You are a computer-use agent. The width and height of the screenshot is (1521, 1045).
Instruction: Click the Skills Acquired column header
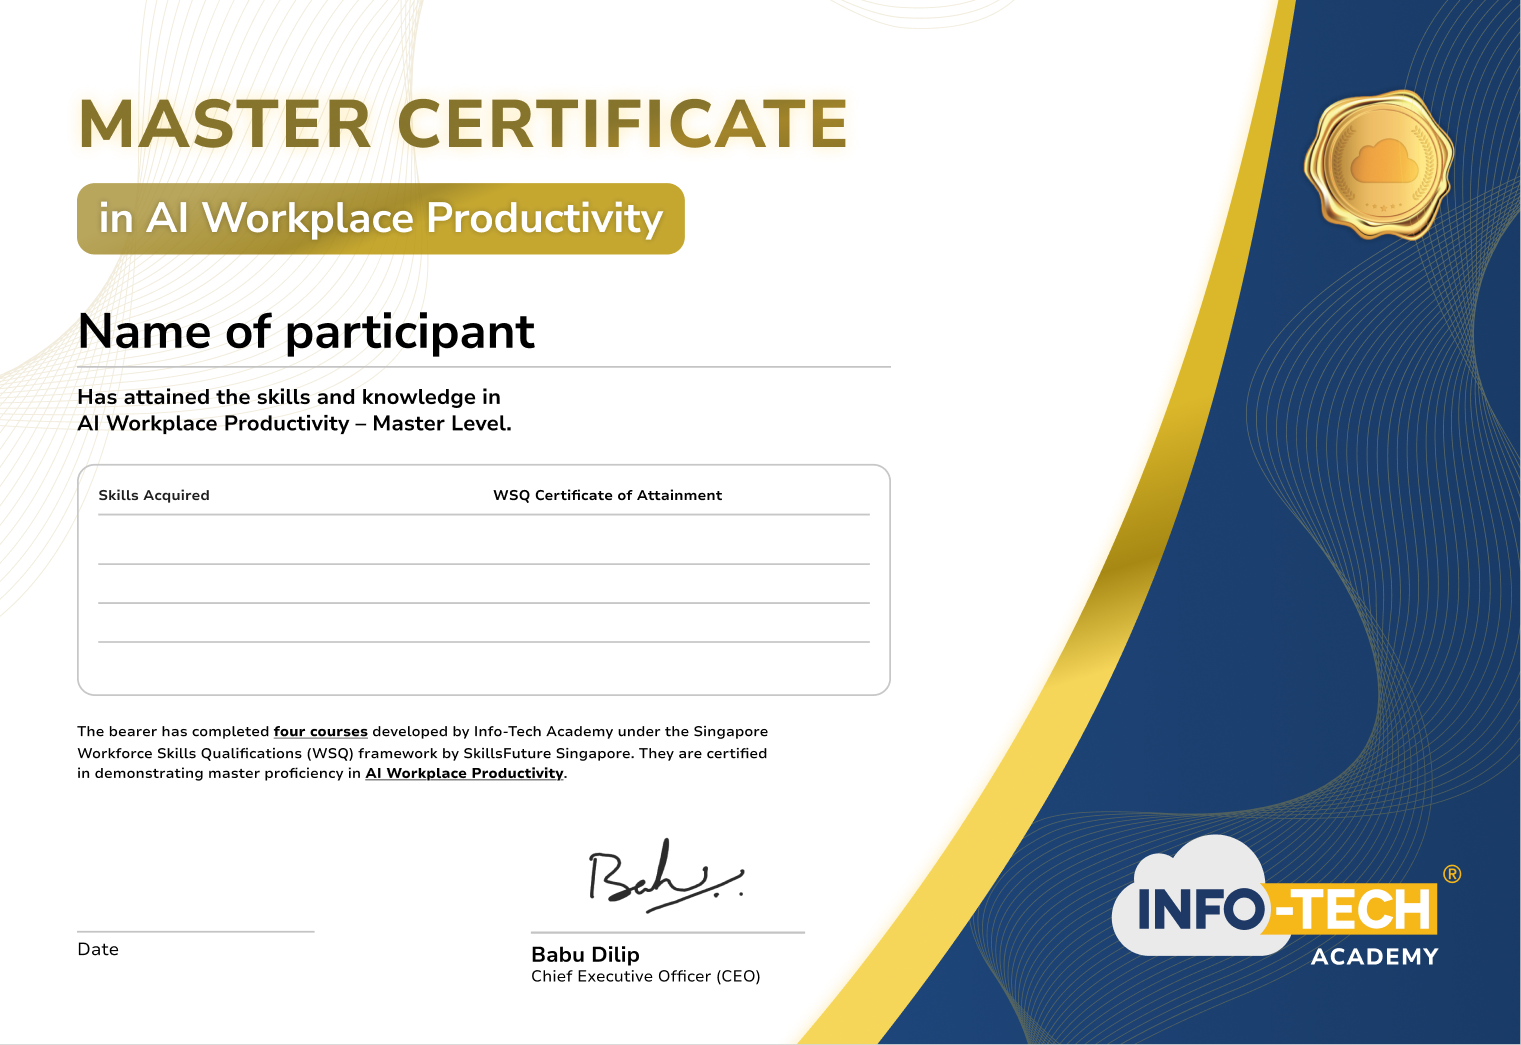click(x=153, y=495)
